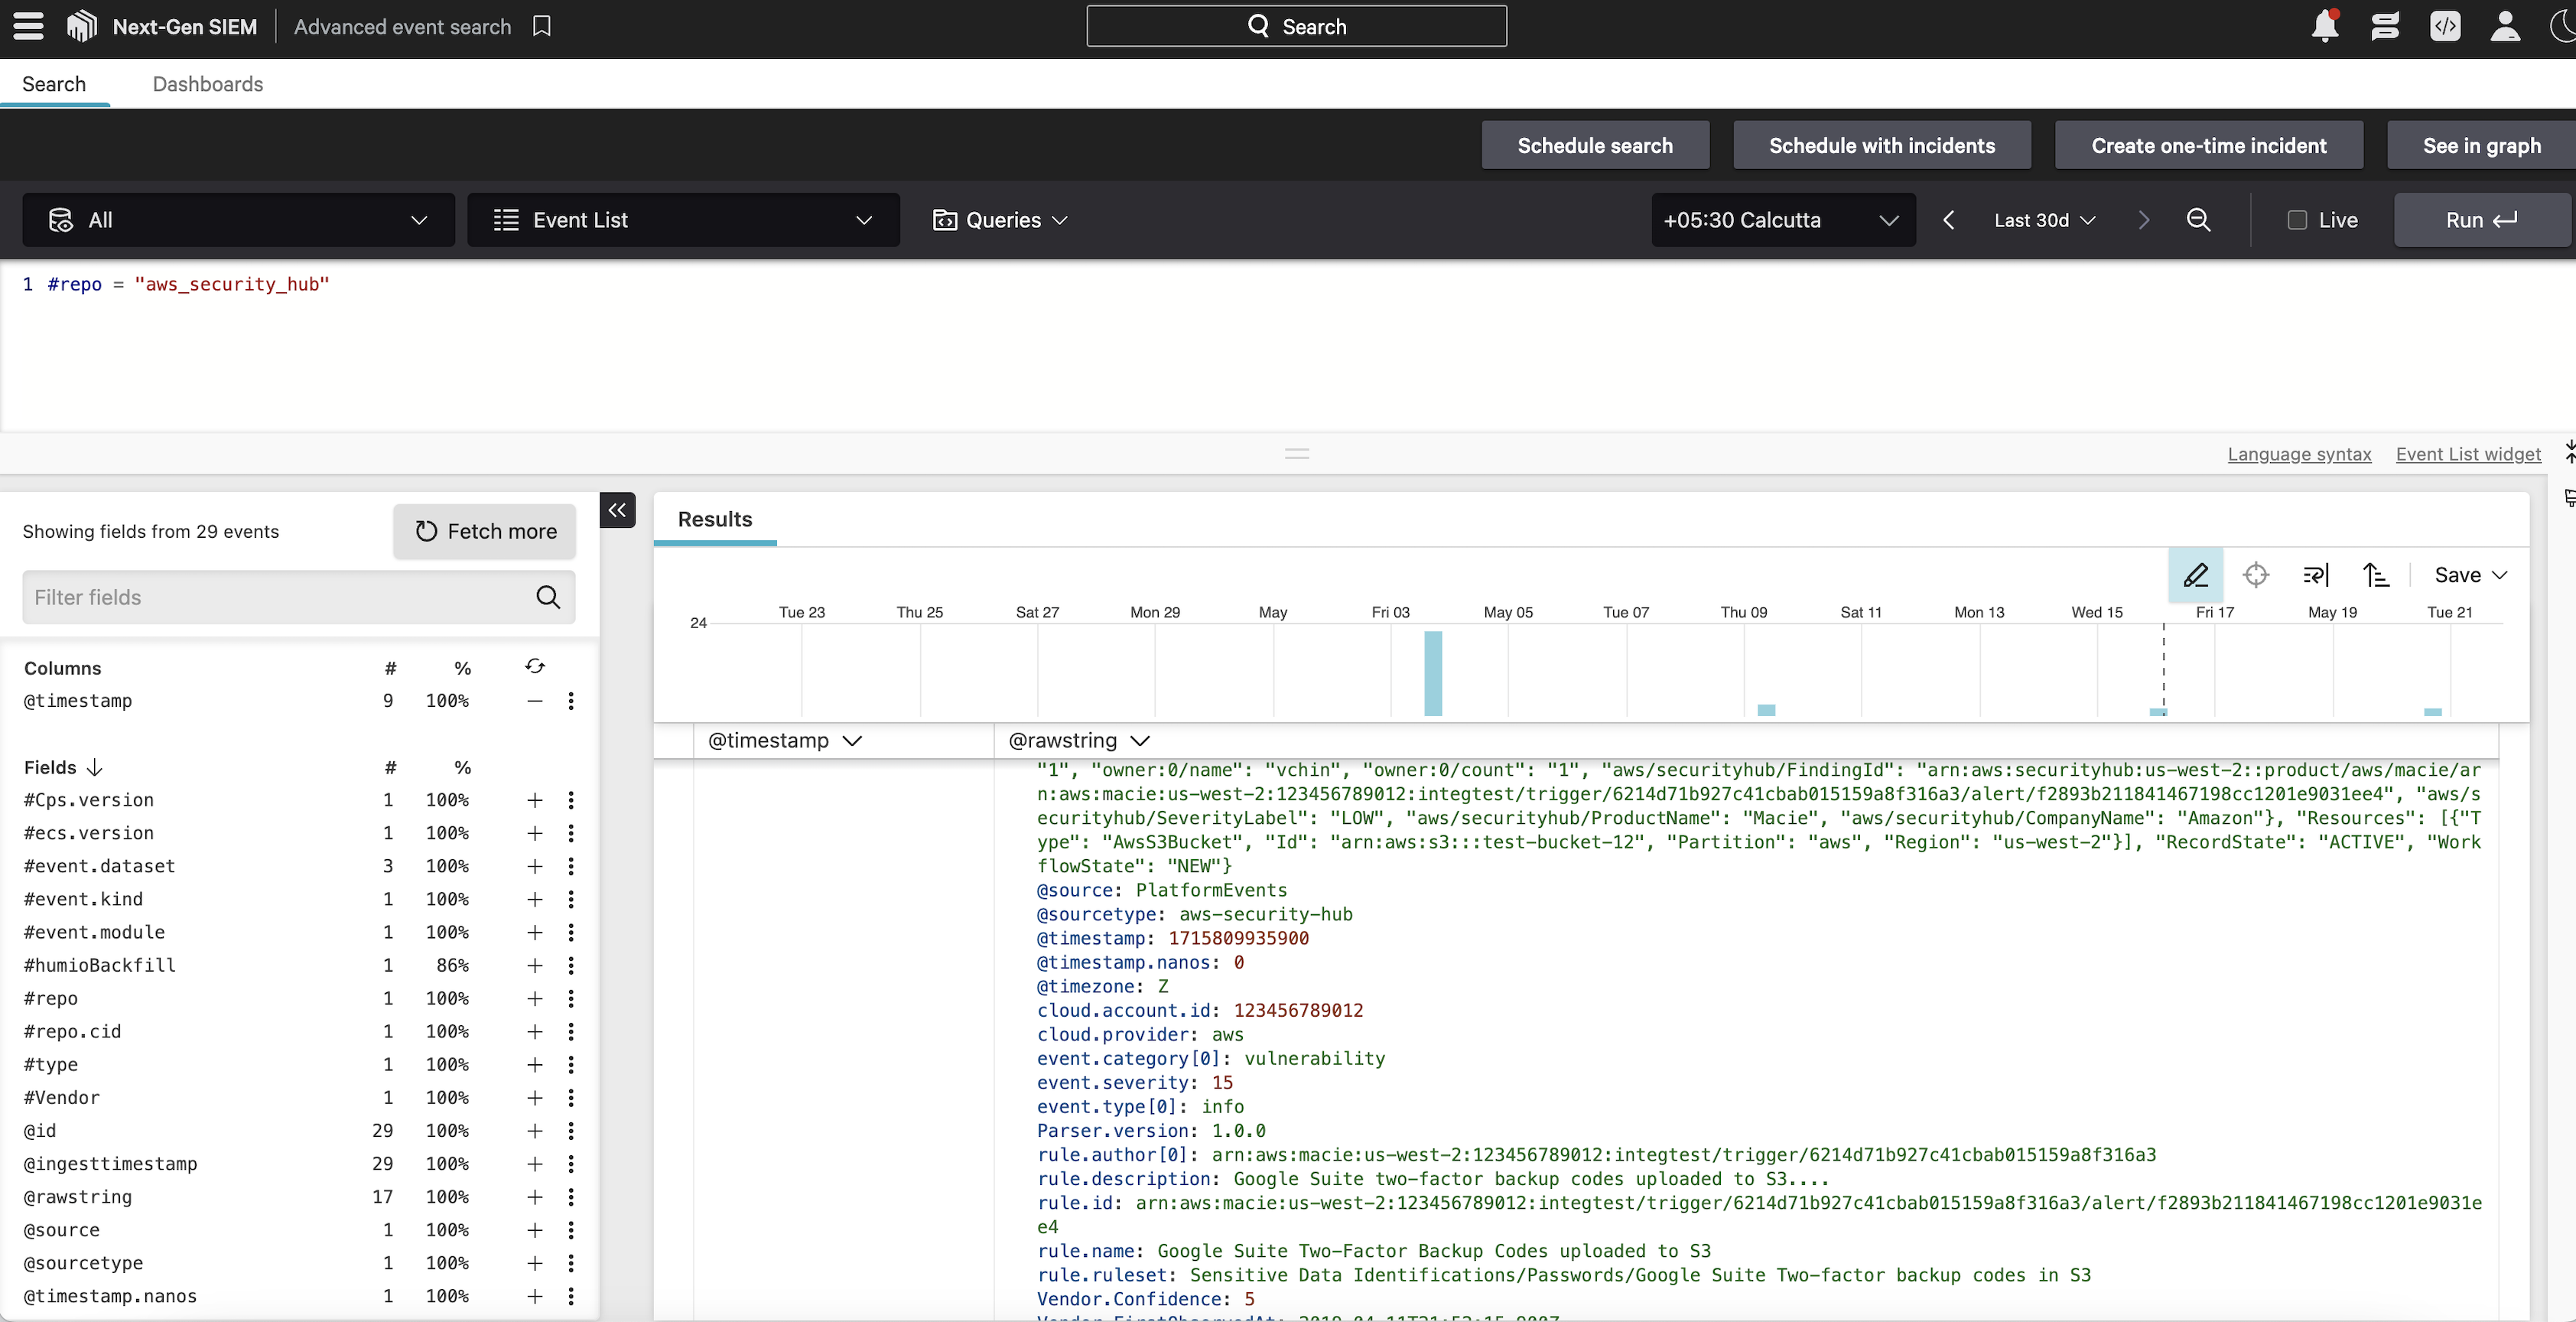Click the zoom out time range magnifier
Viewport: 2576px width, 1322px height.
[x=2198, y=220]
